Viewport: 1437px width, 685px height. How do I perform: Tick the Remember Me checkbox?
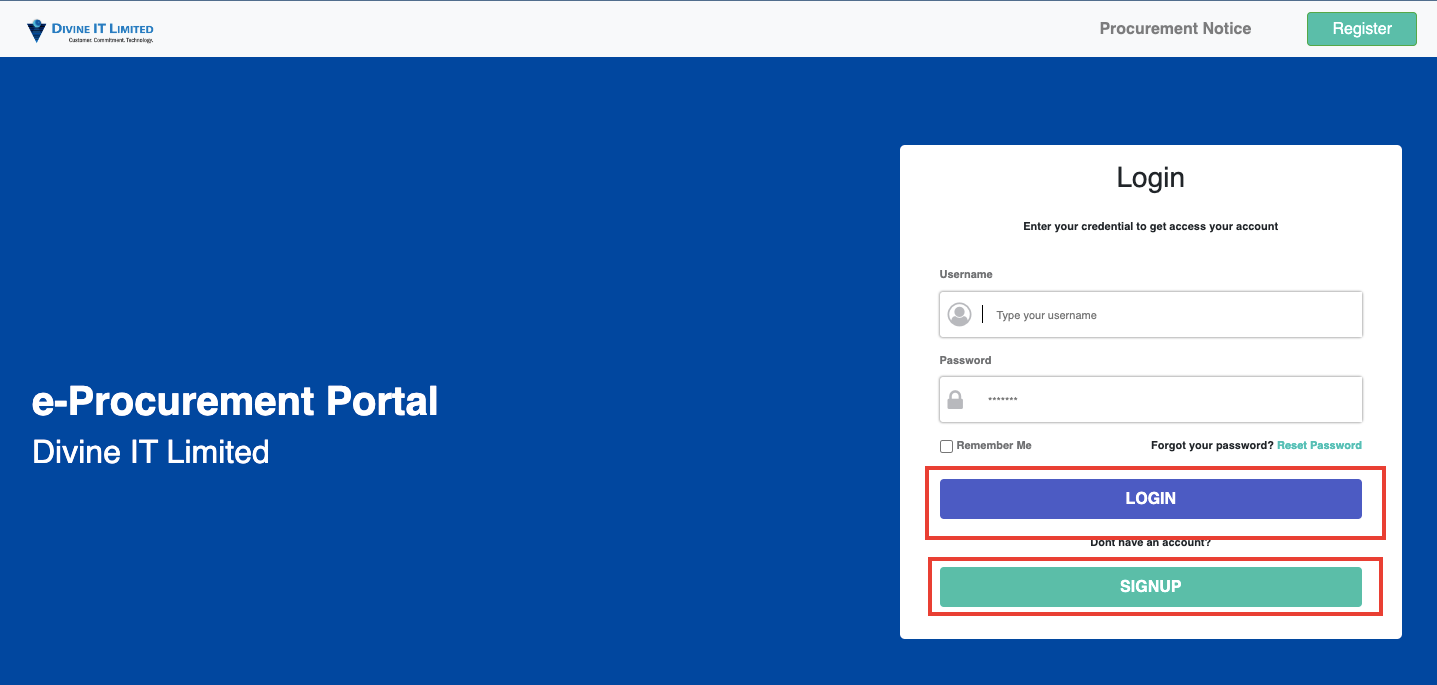click(x=946, y=446)
